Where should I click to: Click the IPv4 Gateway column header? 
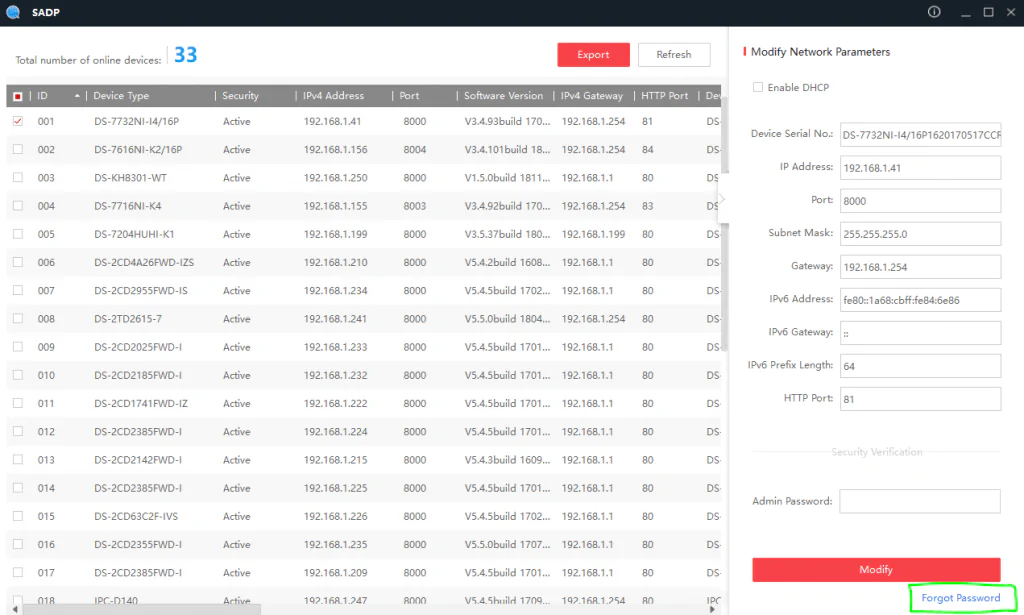tap(592, 96)
